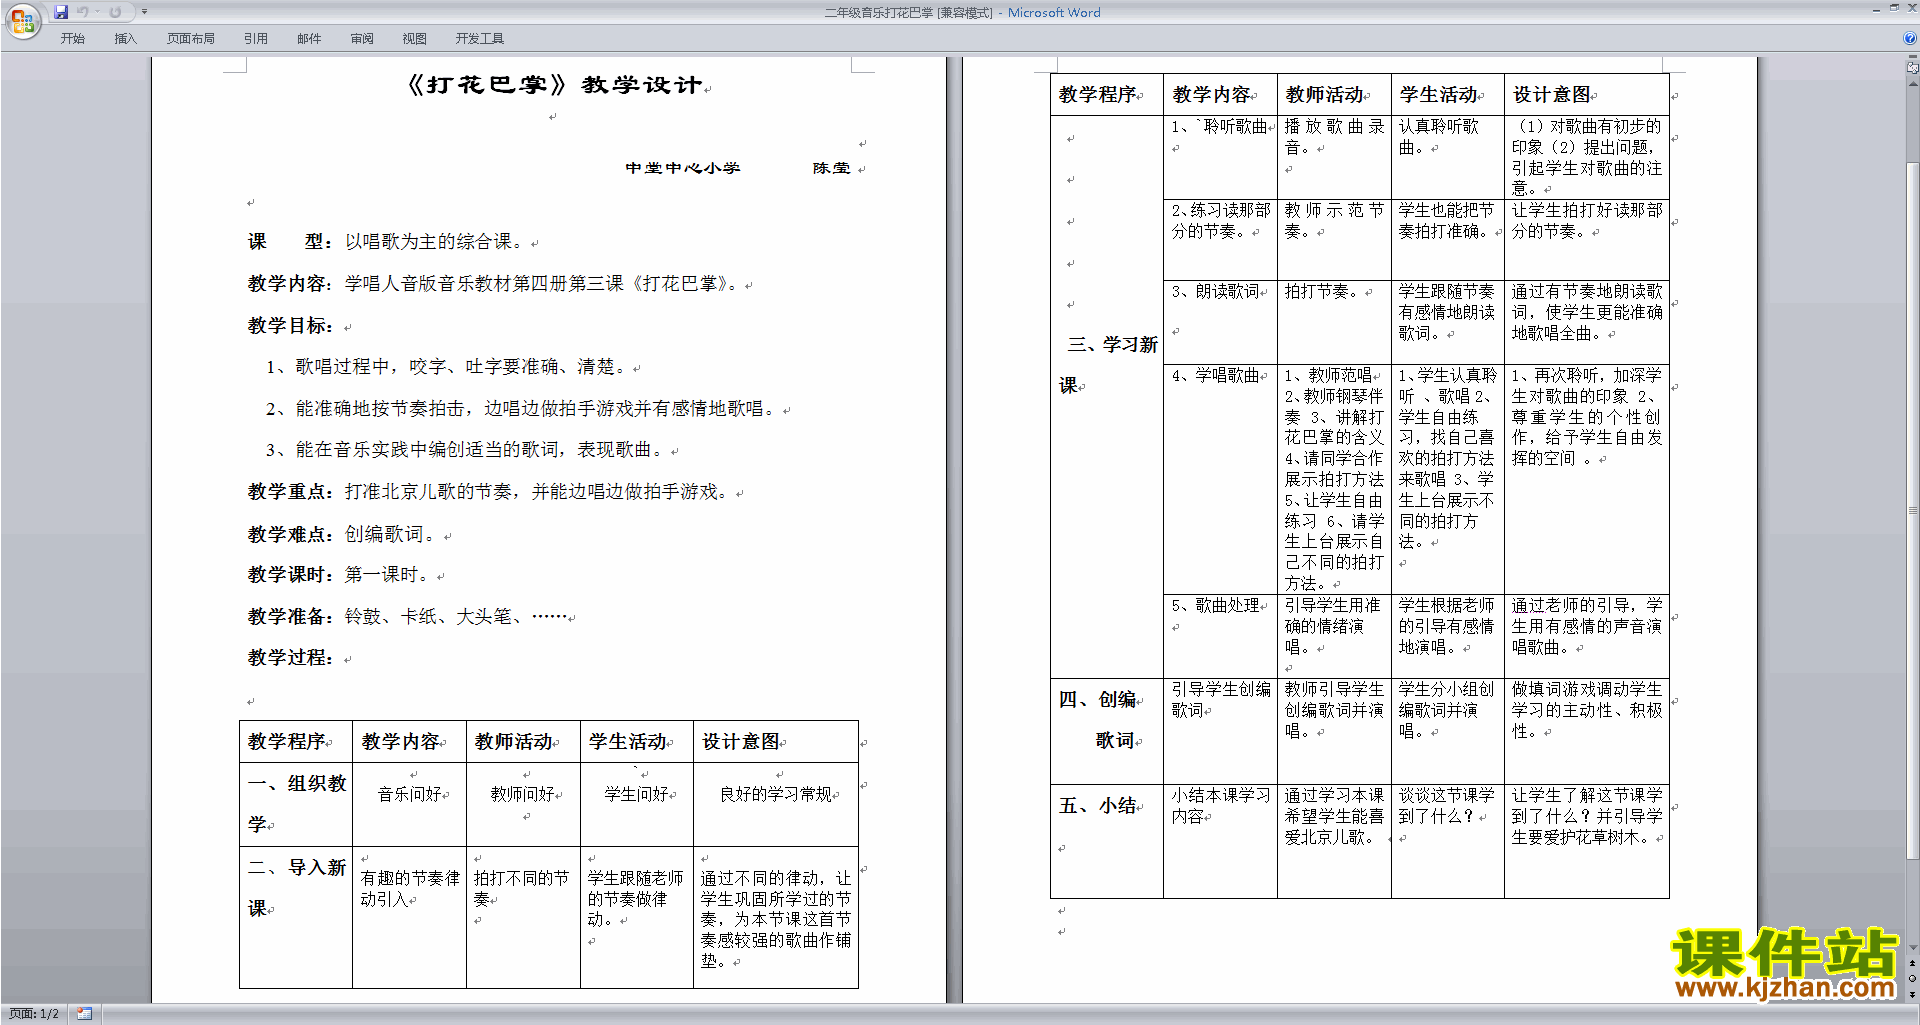Screen dimensions: 1920x1025
Task: Go to the next page with the double-down arrows
Action: click(1913, 995)
